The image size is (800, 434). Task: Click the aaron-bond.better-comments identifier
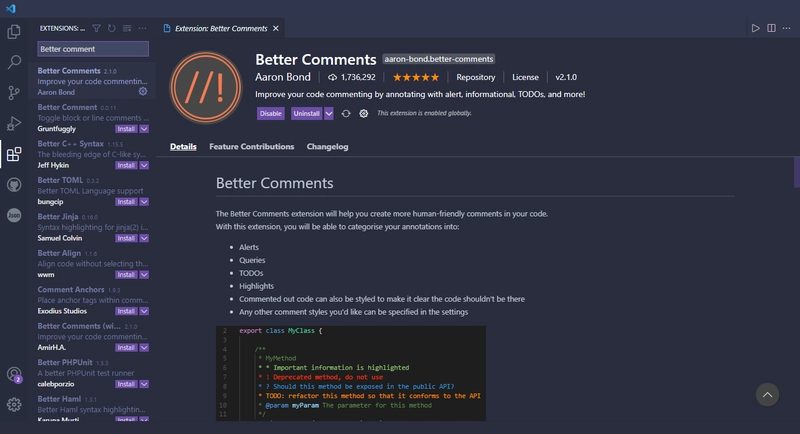(439, 59)
